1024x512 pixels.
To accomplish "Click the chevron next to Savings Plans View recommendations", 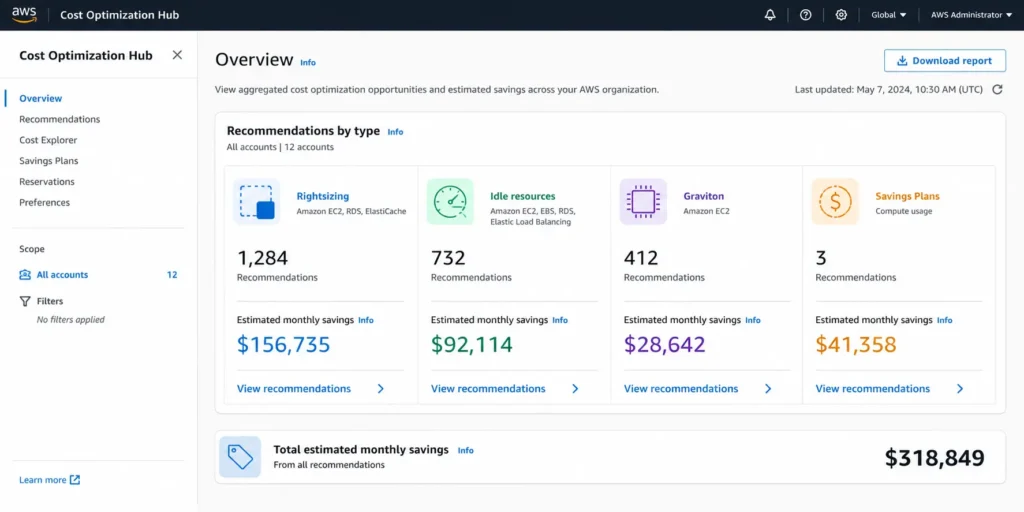I will pyautogui.click(x=960, y=389).
